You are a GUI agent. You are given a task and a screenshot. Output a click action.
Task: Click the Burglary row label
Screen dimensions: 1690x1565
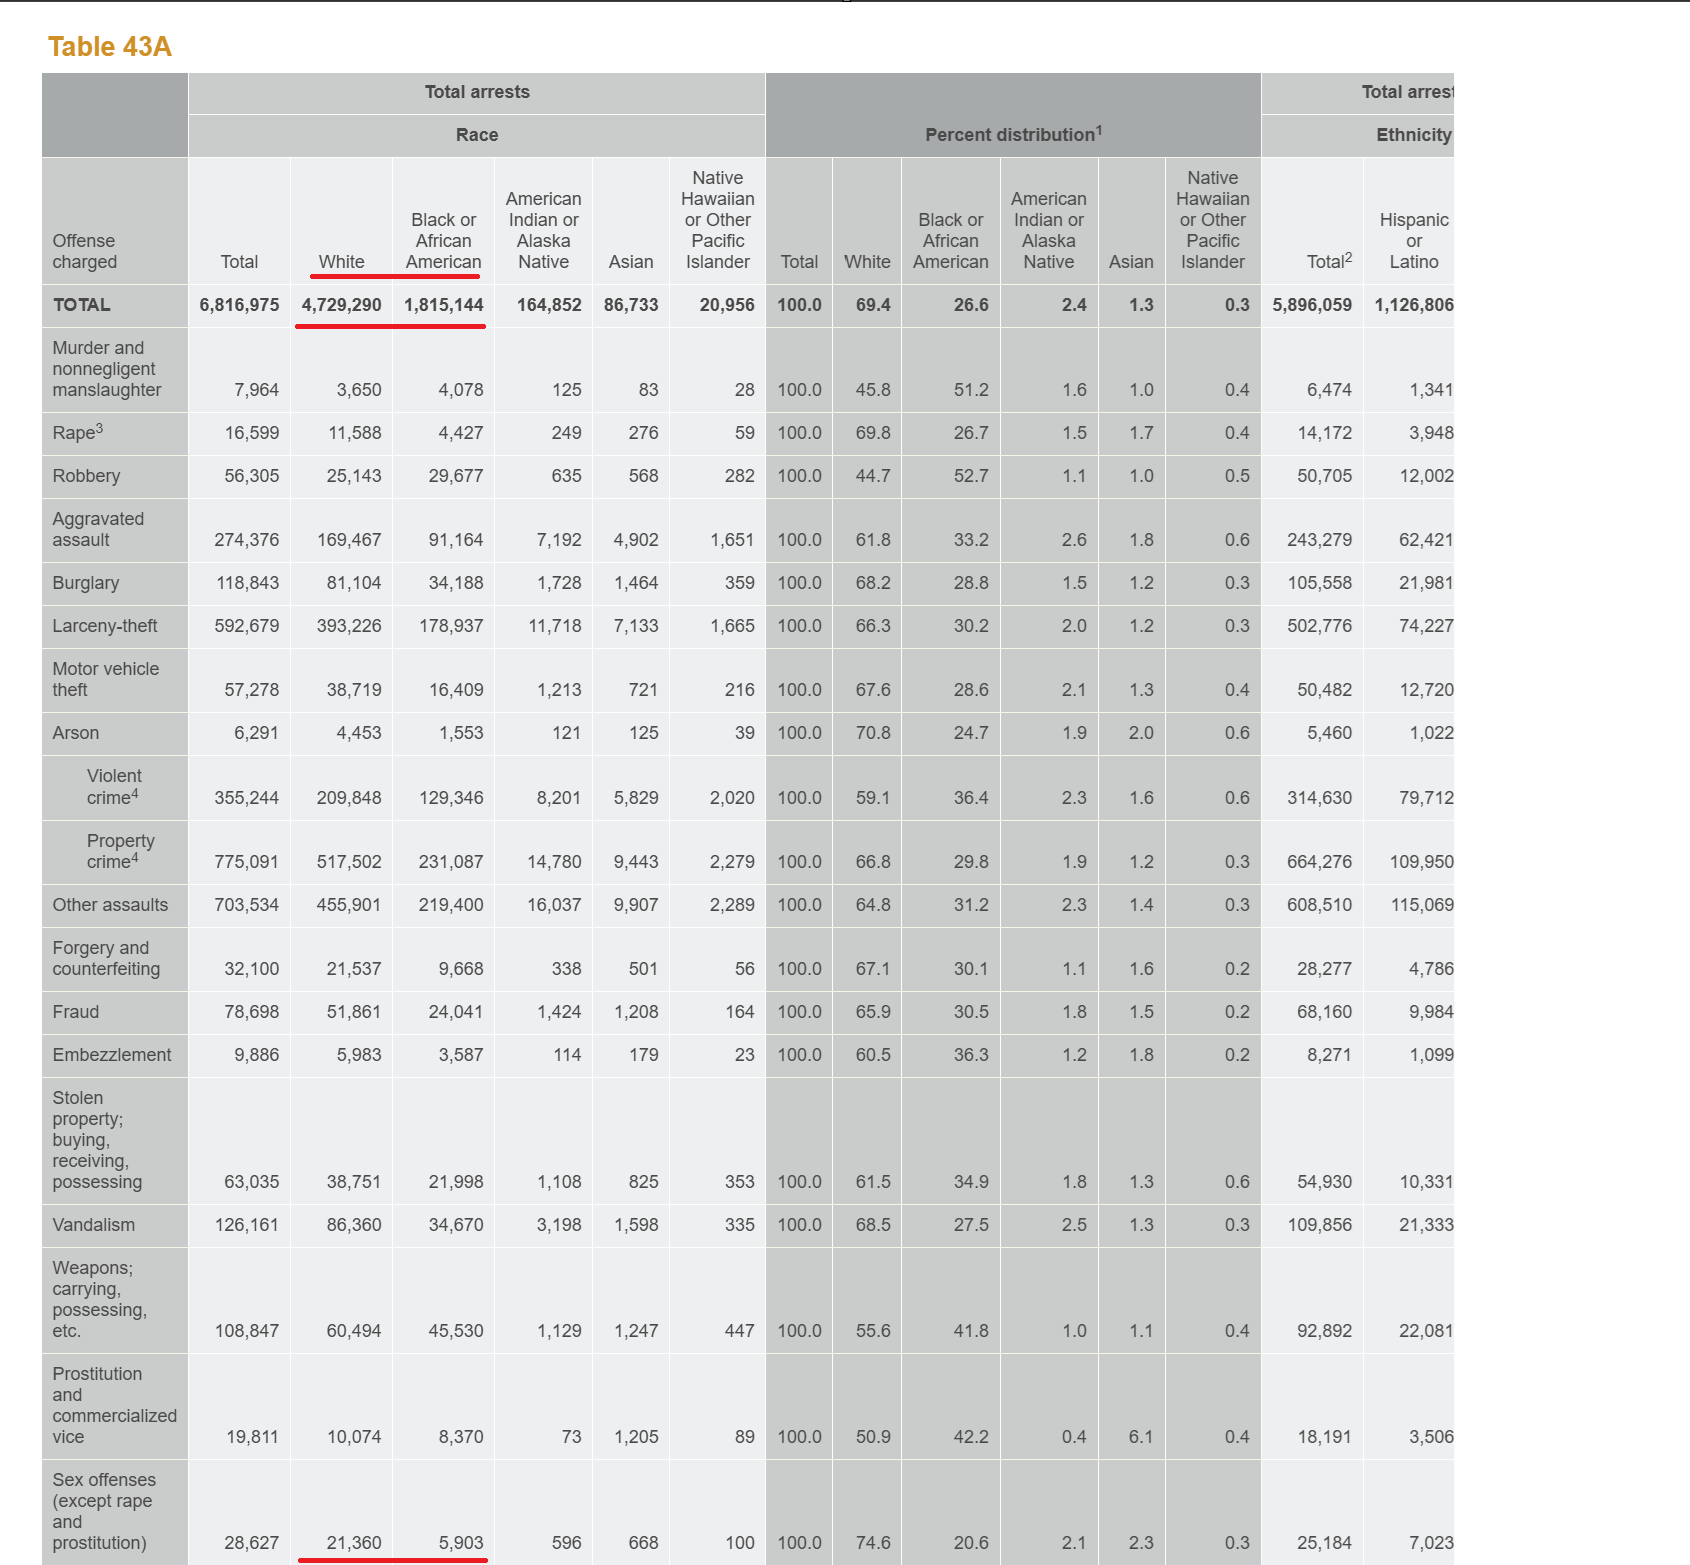[85, 583]
